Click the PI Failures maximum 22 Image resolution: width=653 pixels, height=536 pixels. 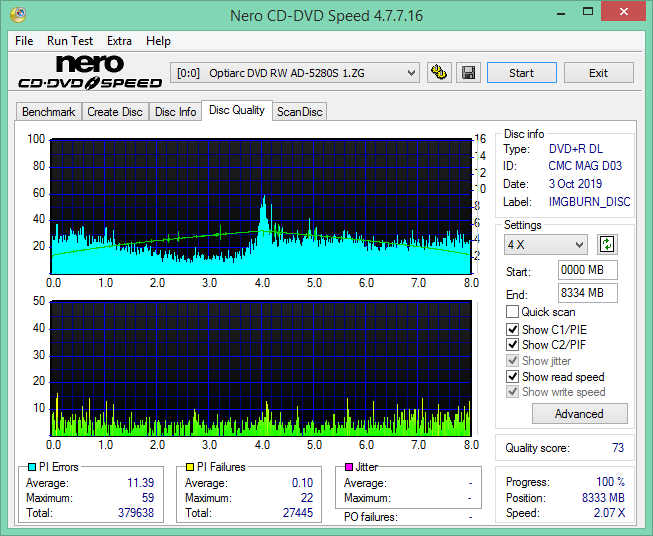[x=307, y=498]
